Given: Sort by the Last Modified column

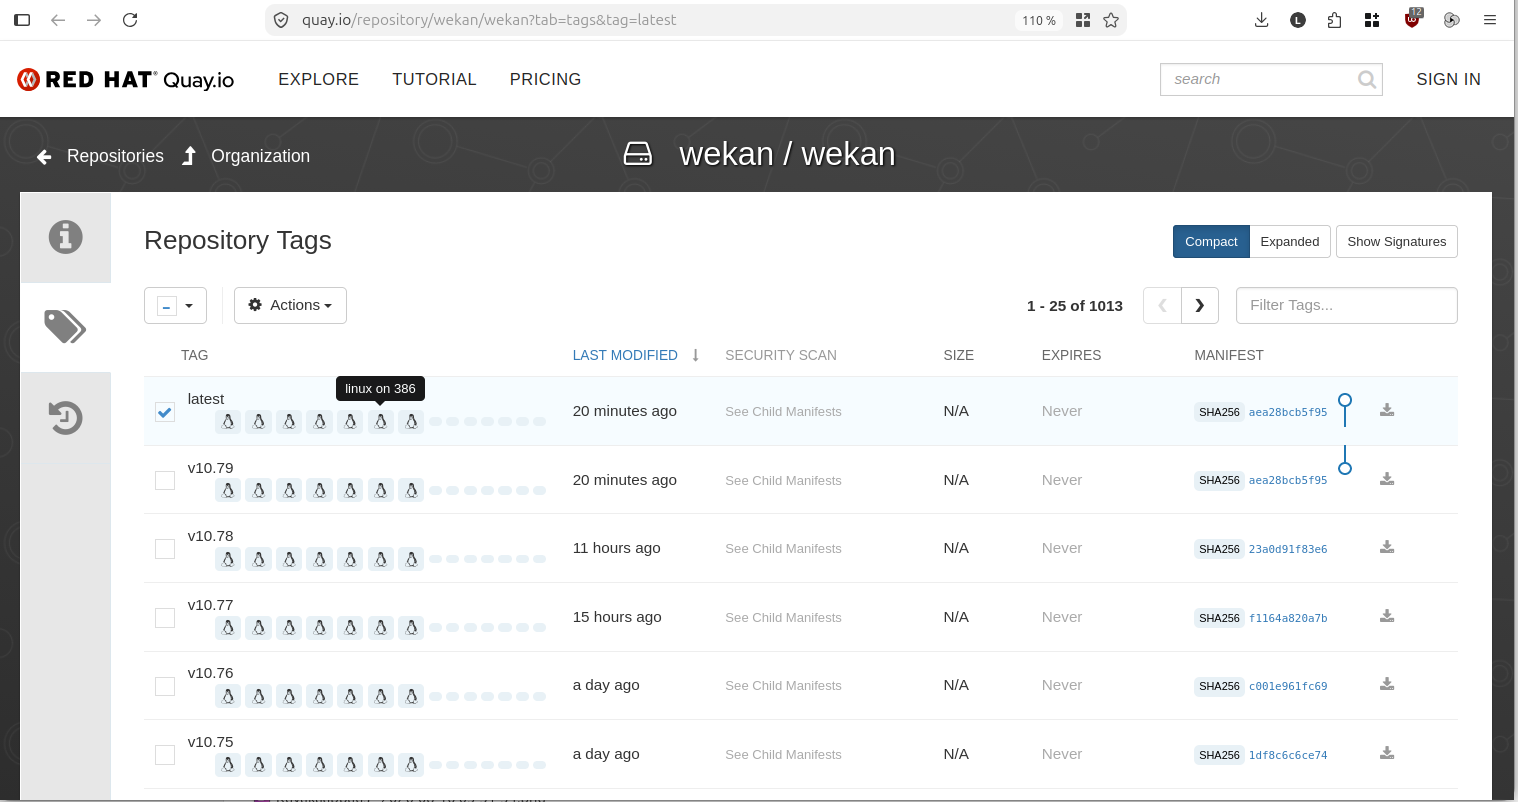Looking at the screenshot, I should click(x=625, y=355).
